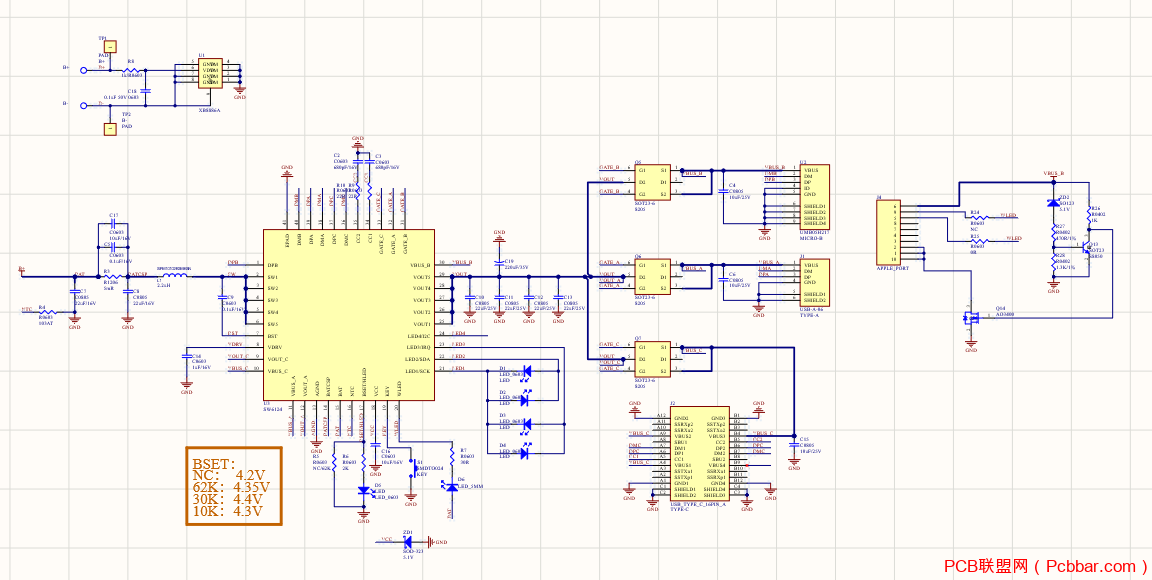
Task: Click the J1 TYPE-A USB connector
Action: coord(814,283)
